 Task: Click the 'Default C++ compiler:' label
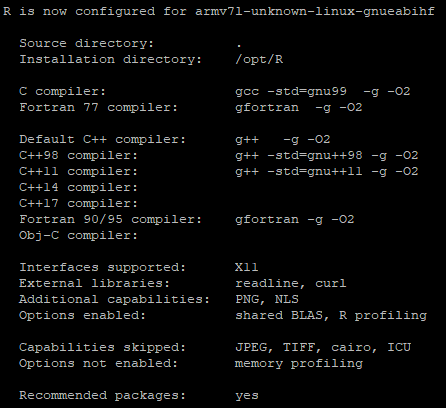(103, 140)
